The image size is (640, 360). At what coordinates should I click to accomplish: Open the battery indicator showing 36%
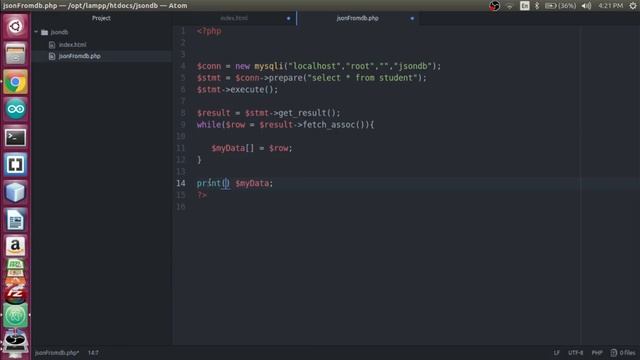[x=560, y=6]
